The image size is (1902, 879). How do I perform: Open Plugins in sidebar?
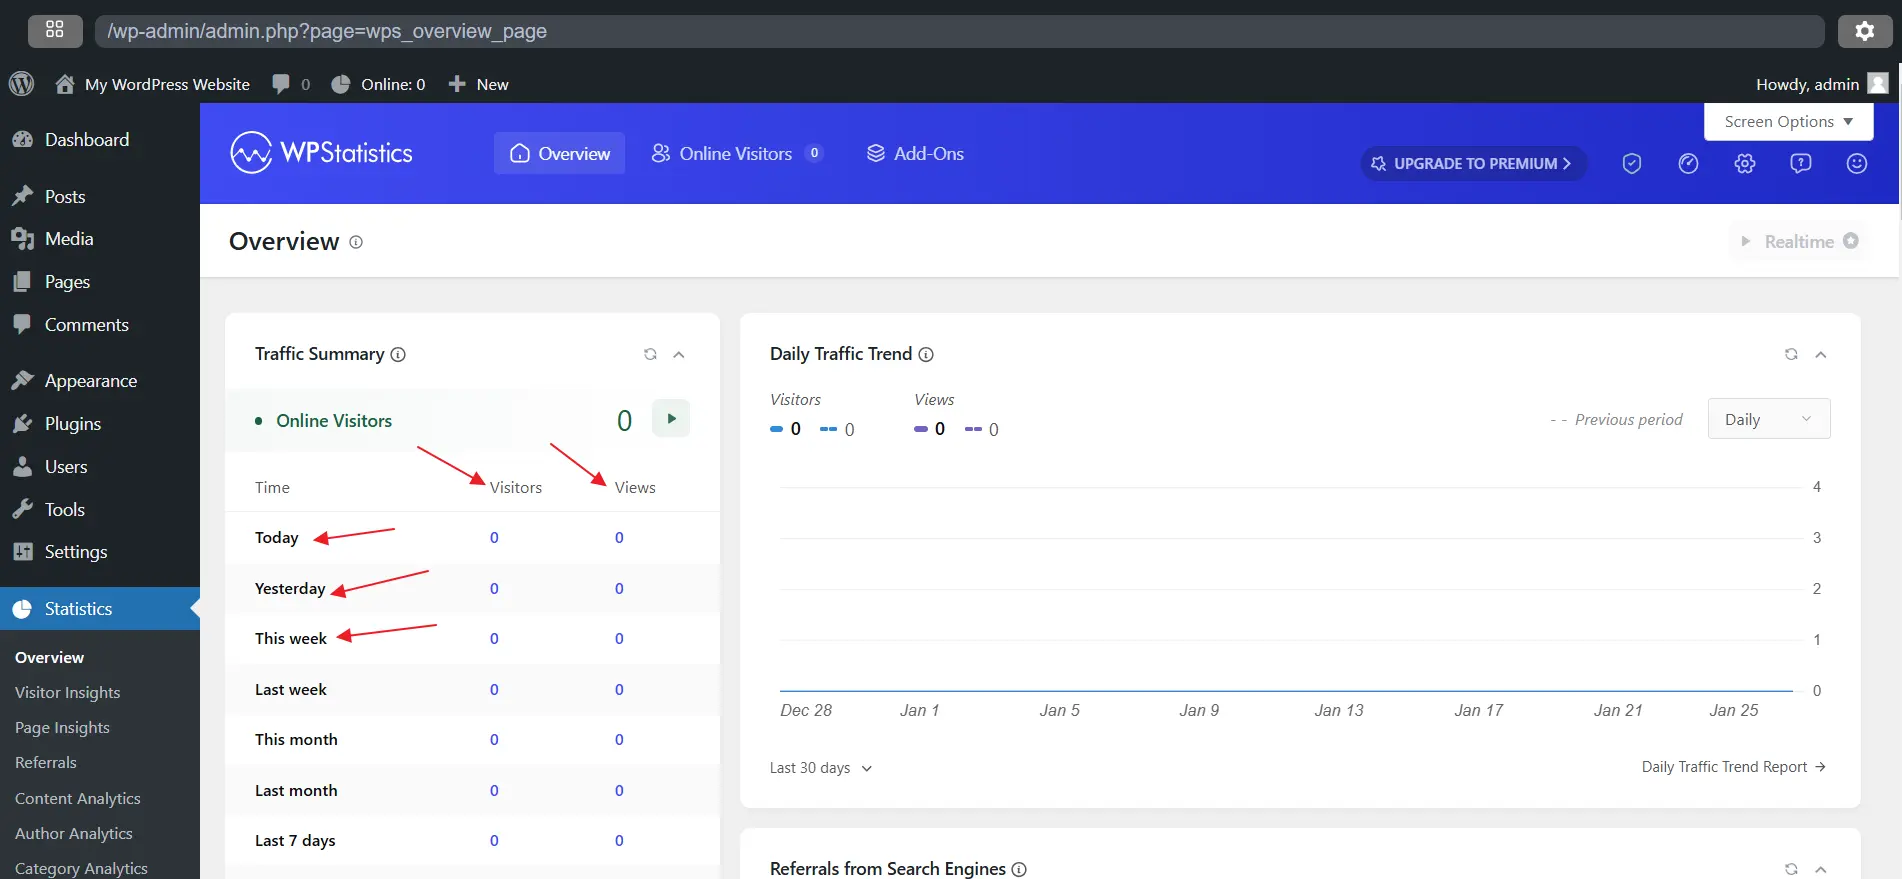100,424
